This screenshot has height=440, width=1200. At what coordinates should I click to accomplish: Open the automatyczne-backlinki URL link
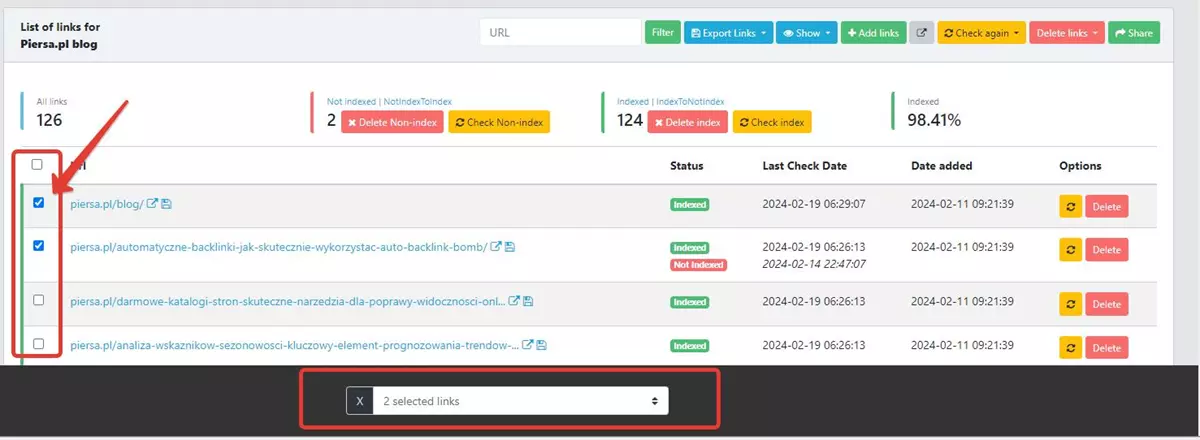279,247
